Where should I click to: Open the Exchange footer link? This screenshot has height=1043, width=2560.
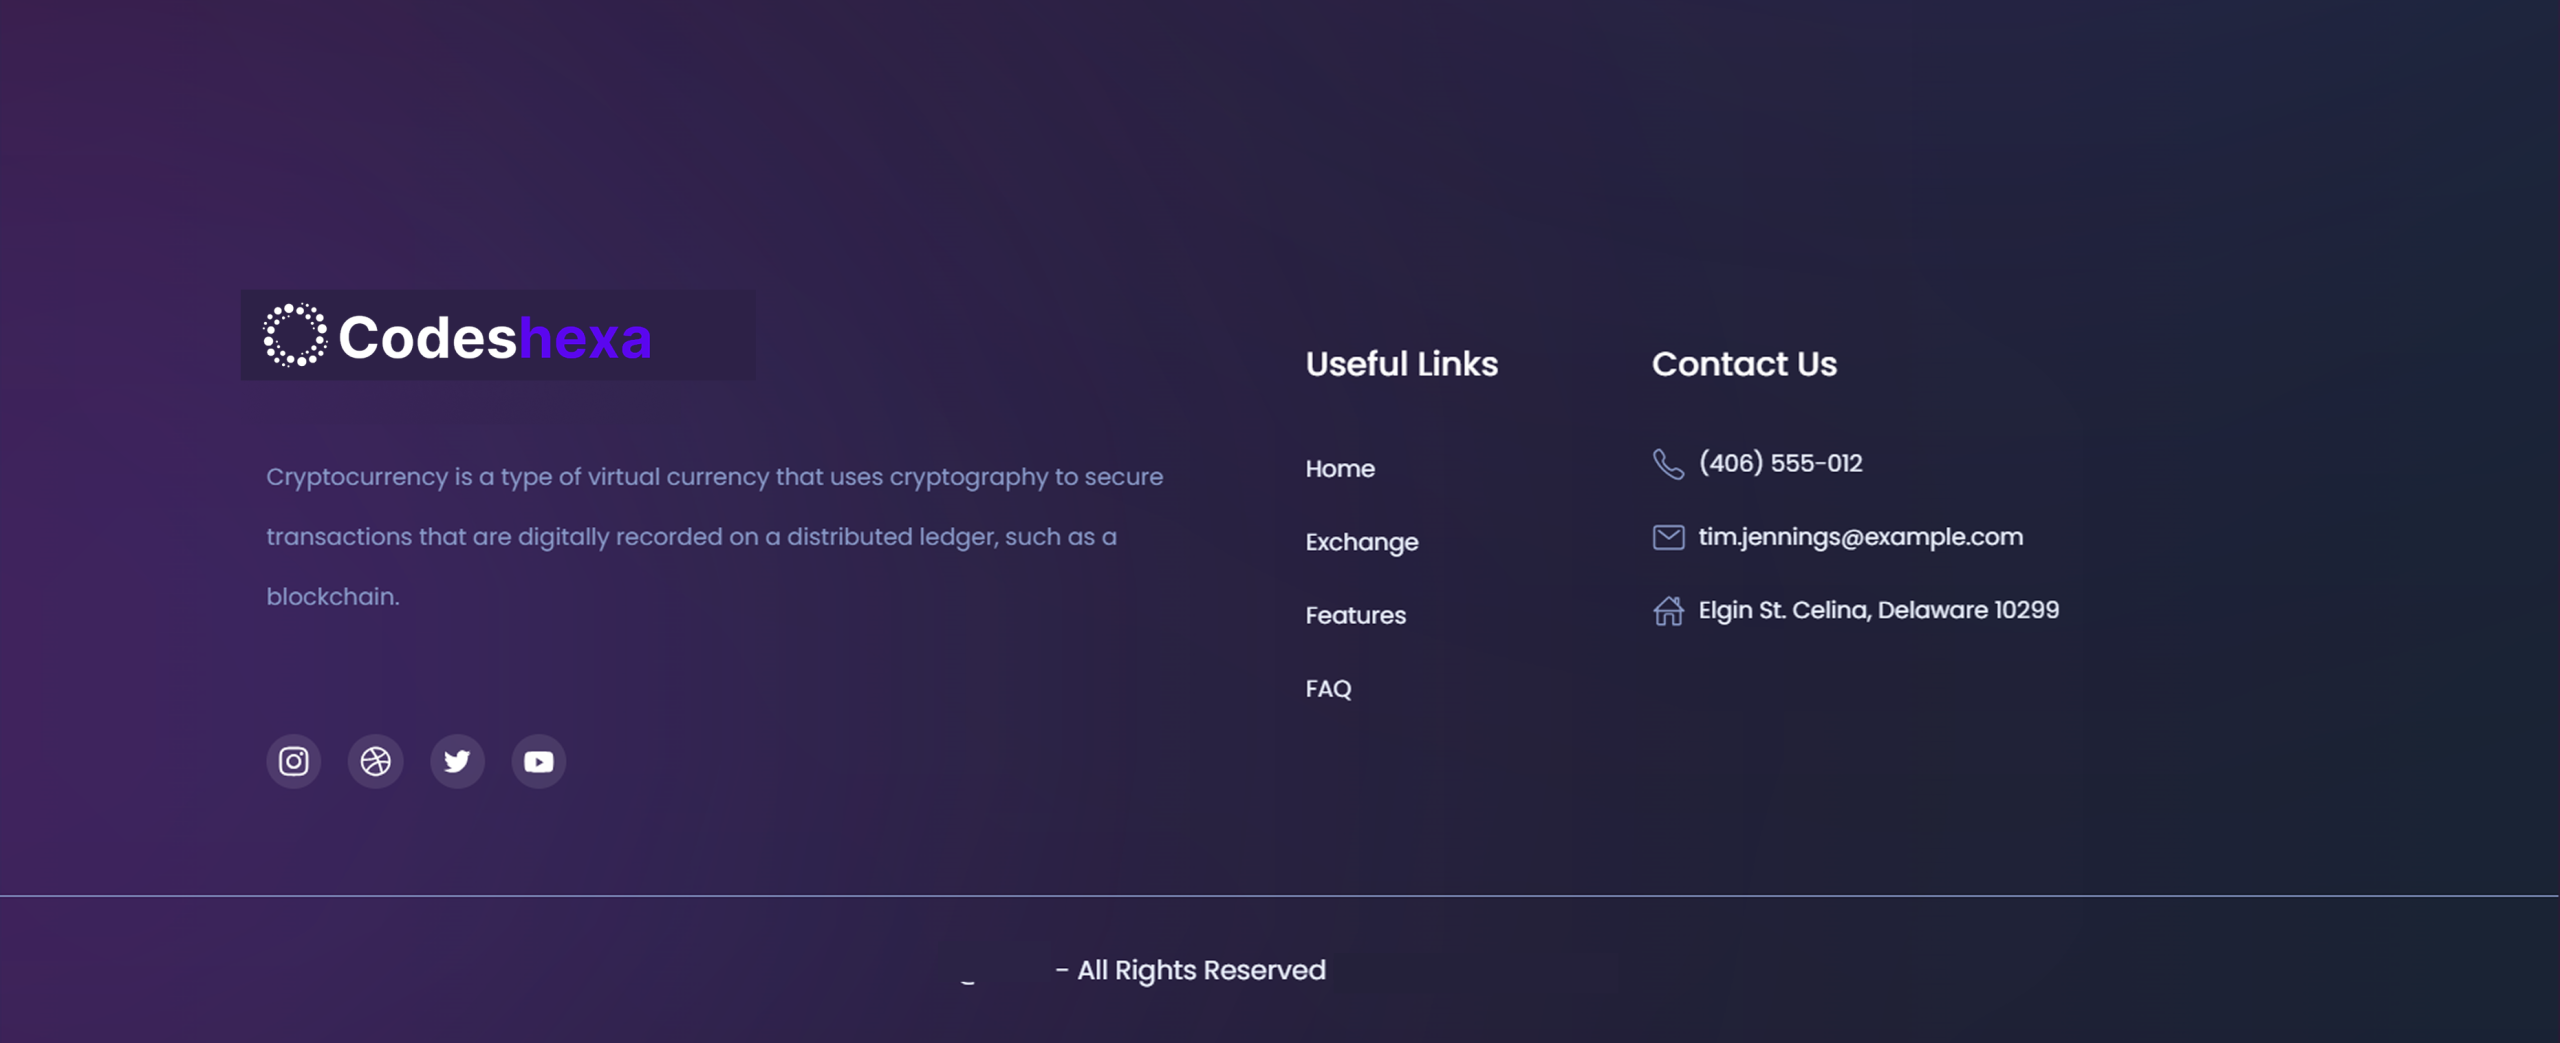(1362, 542)
